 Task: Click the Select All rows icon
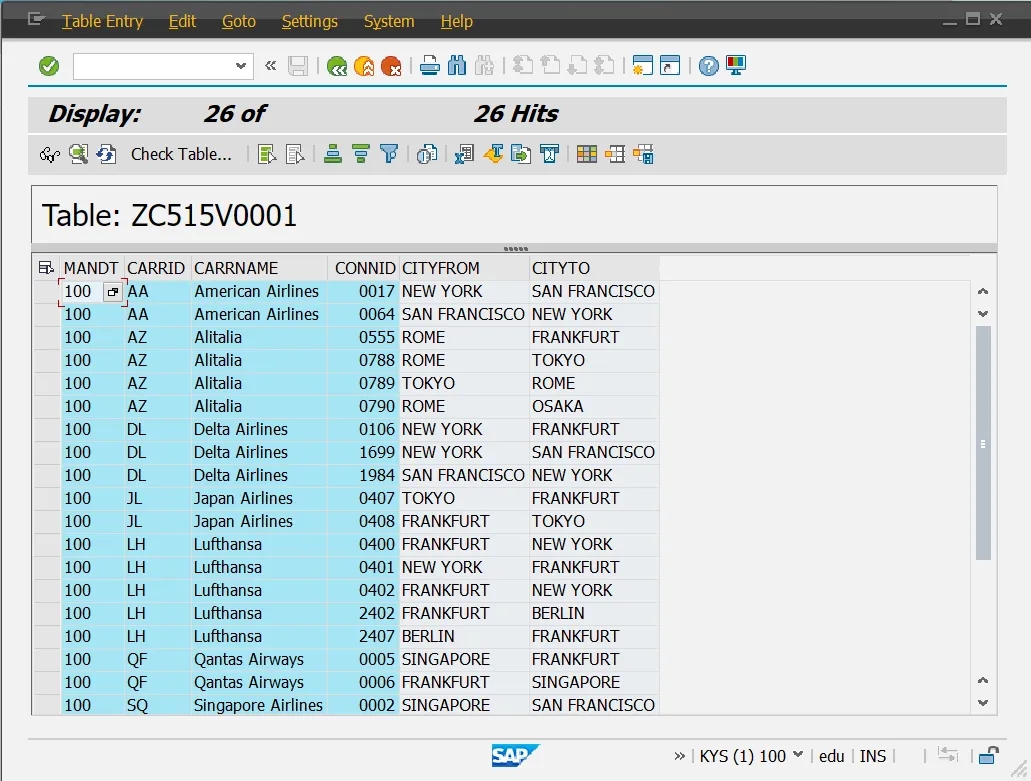[267, 154]
